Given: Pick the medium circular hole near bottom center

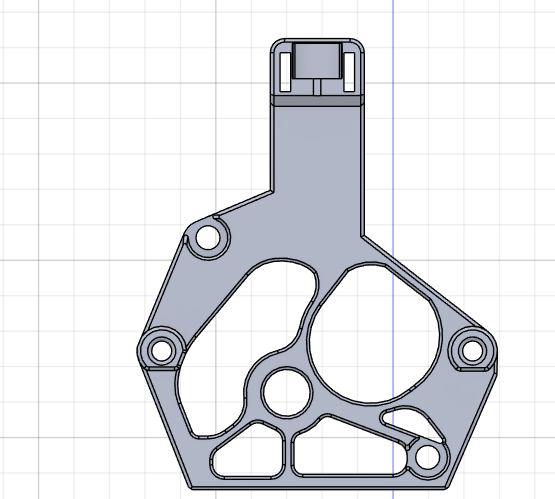Looking at the screenshot, I should (x=287, y=392).
